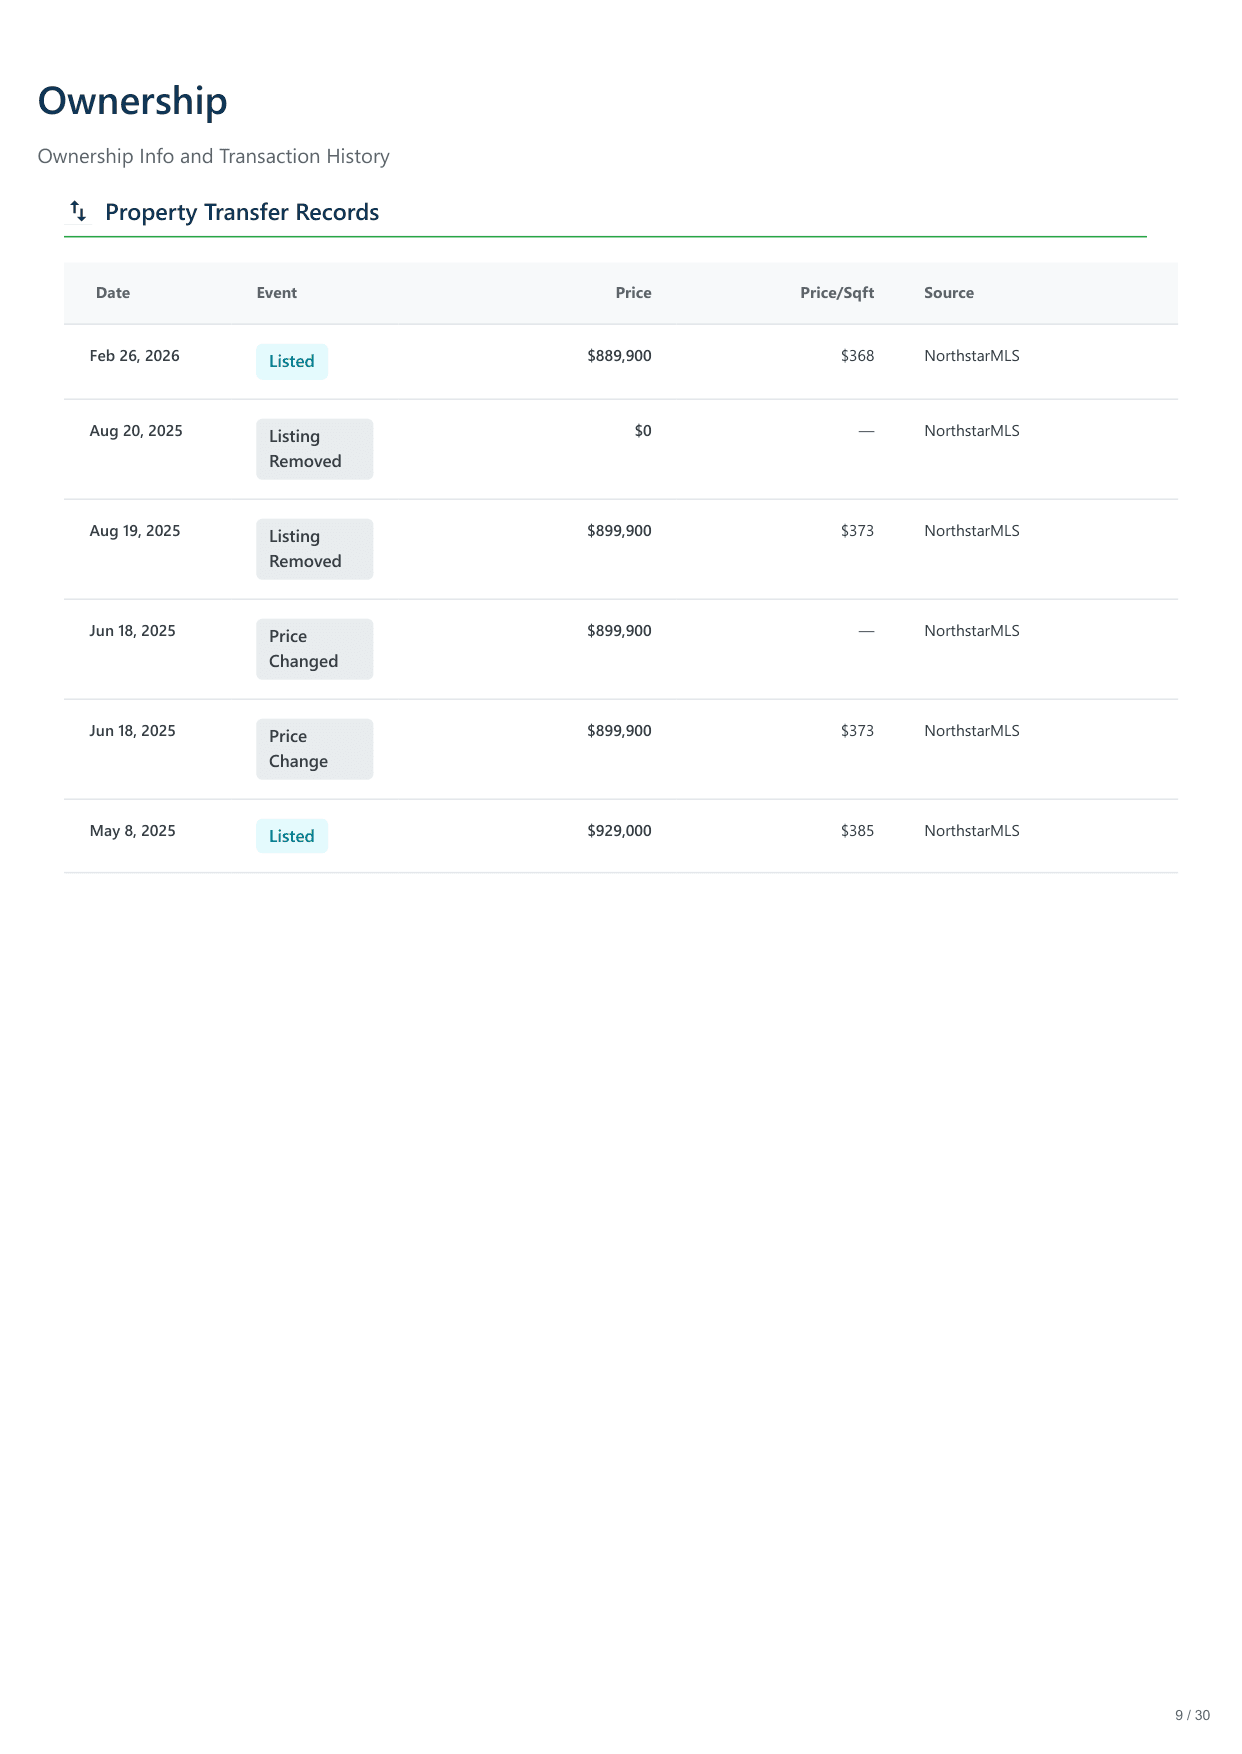The width and height of the screenshot is (1242, 1754).
Task: Click the Price column header
Action: click(x=633, y=293)
